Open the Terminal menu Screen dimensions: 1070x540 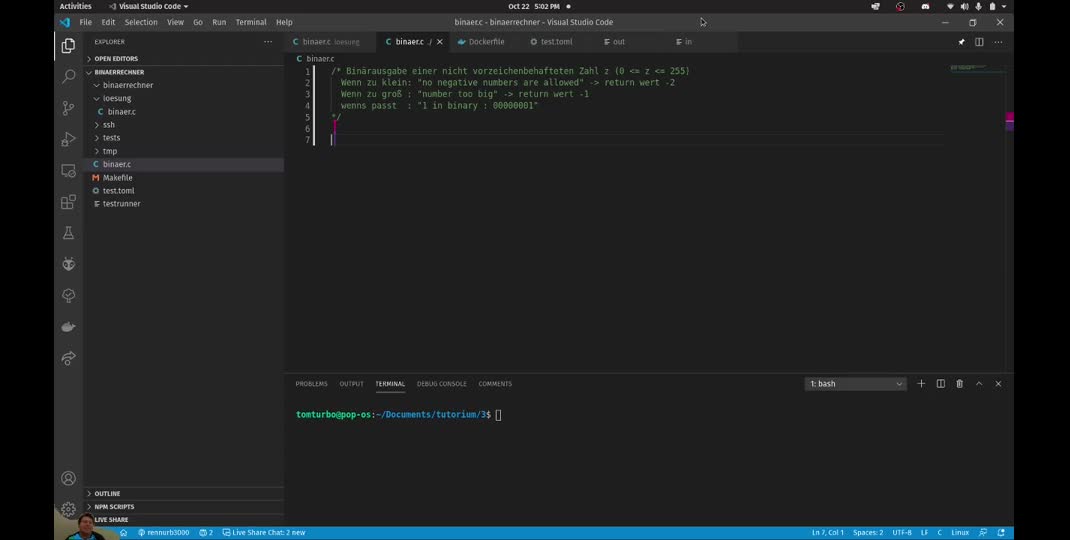coord(251,22)
